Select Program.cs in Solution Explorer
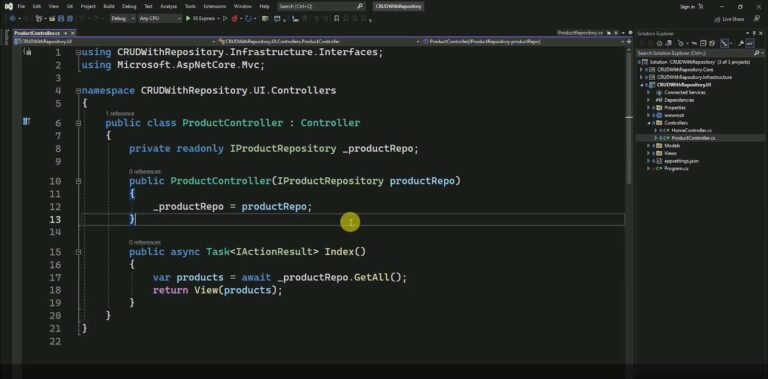Screen dimensions: 768x379 pos(675,168)
